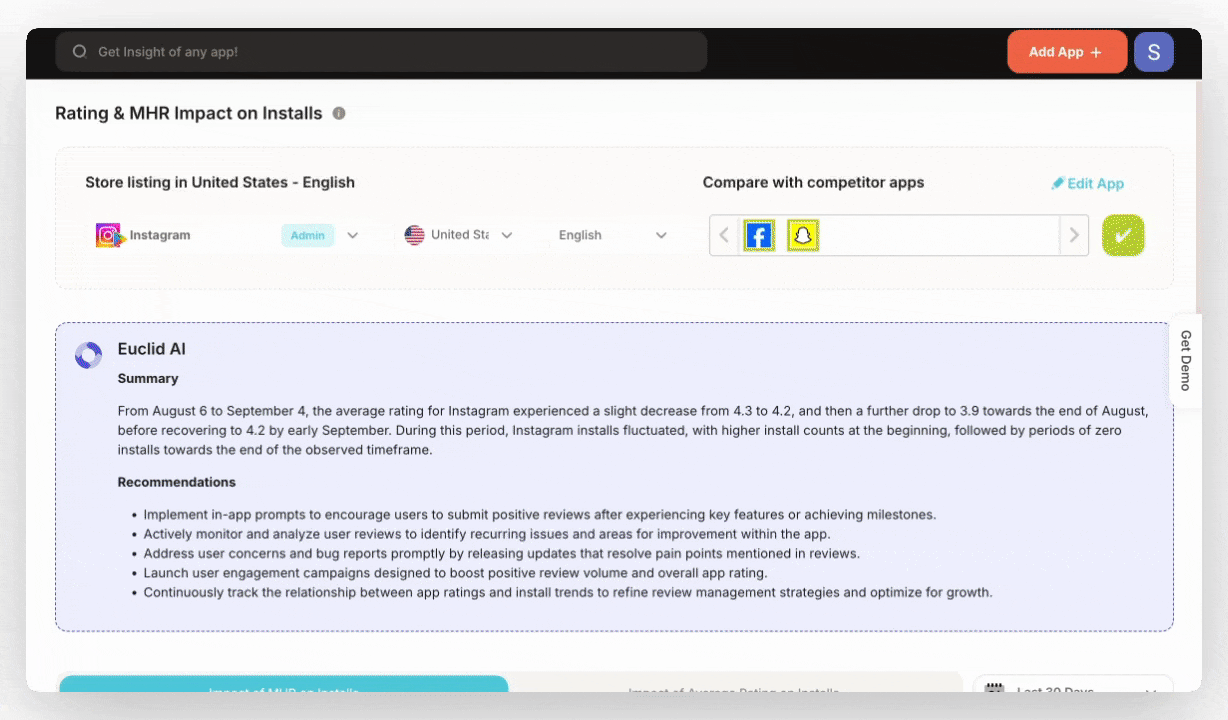The height and width of the screenshot is (720, 1228).
Task: Switch to Impact of MHR on Installs tab
Action: pos(284,685)
